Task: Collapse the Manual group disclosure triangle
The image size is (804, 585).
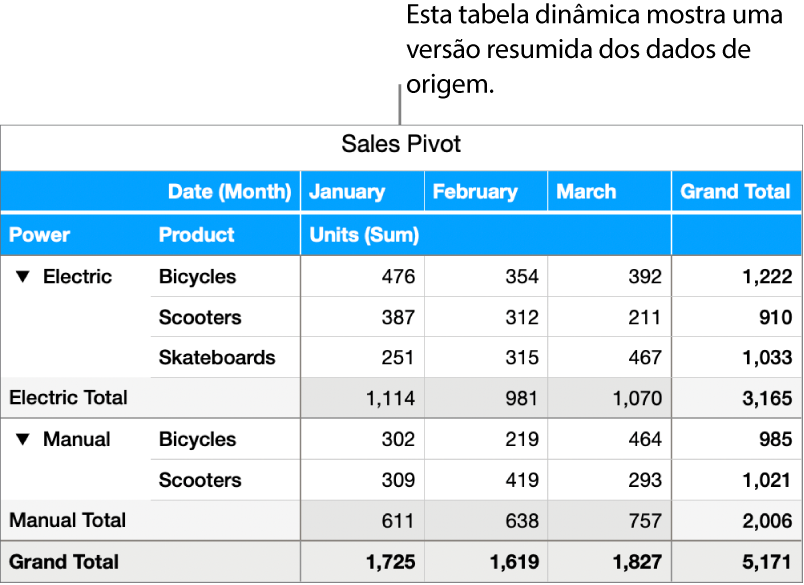Action: pos(23,440)
